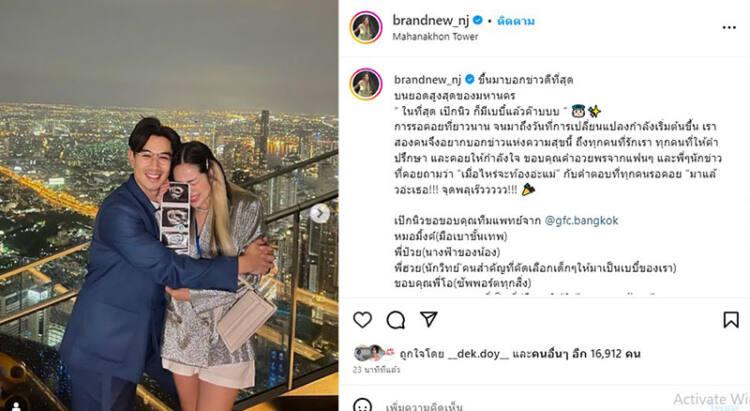Screen dimensions: 750x411
Task: Open the brandnew_nj profile picture in the header
Action: click(366, 27)
